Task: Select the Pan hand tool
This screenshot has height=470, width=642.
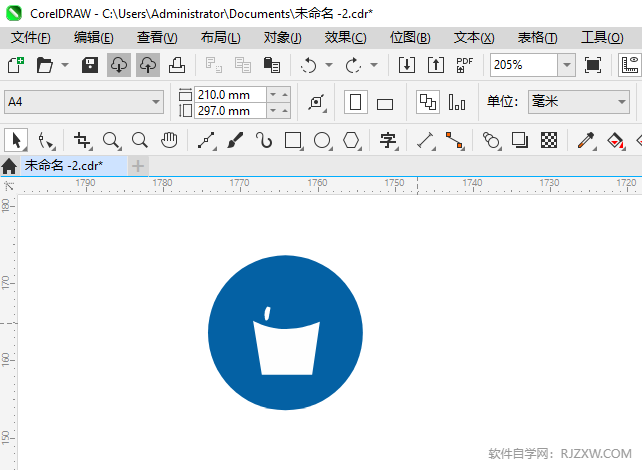Action: click(x=169, y=140)
